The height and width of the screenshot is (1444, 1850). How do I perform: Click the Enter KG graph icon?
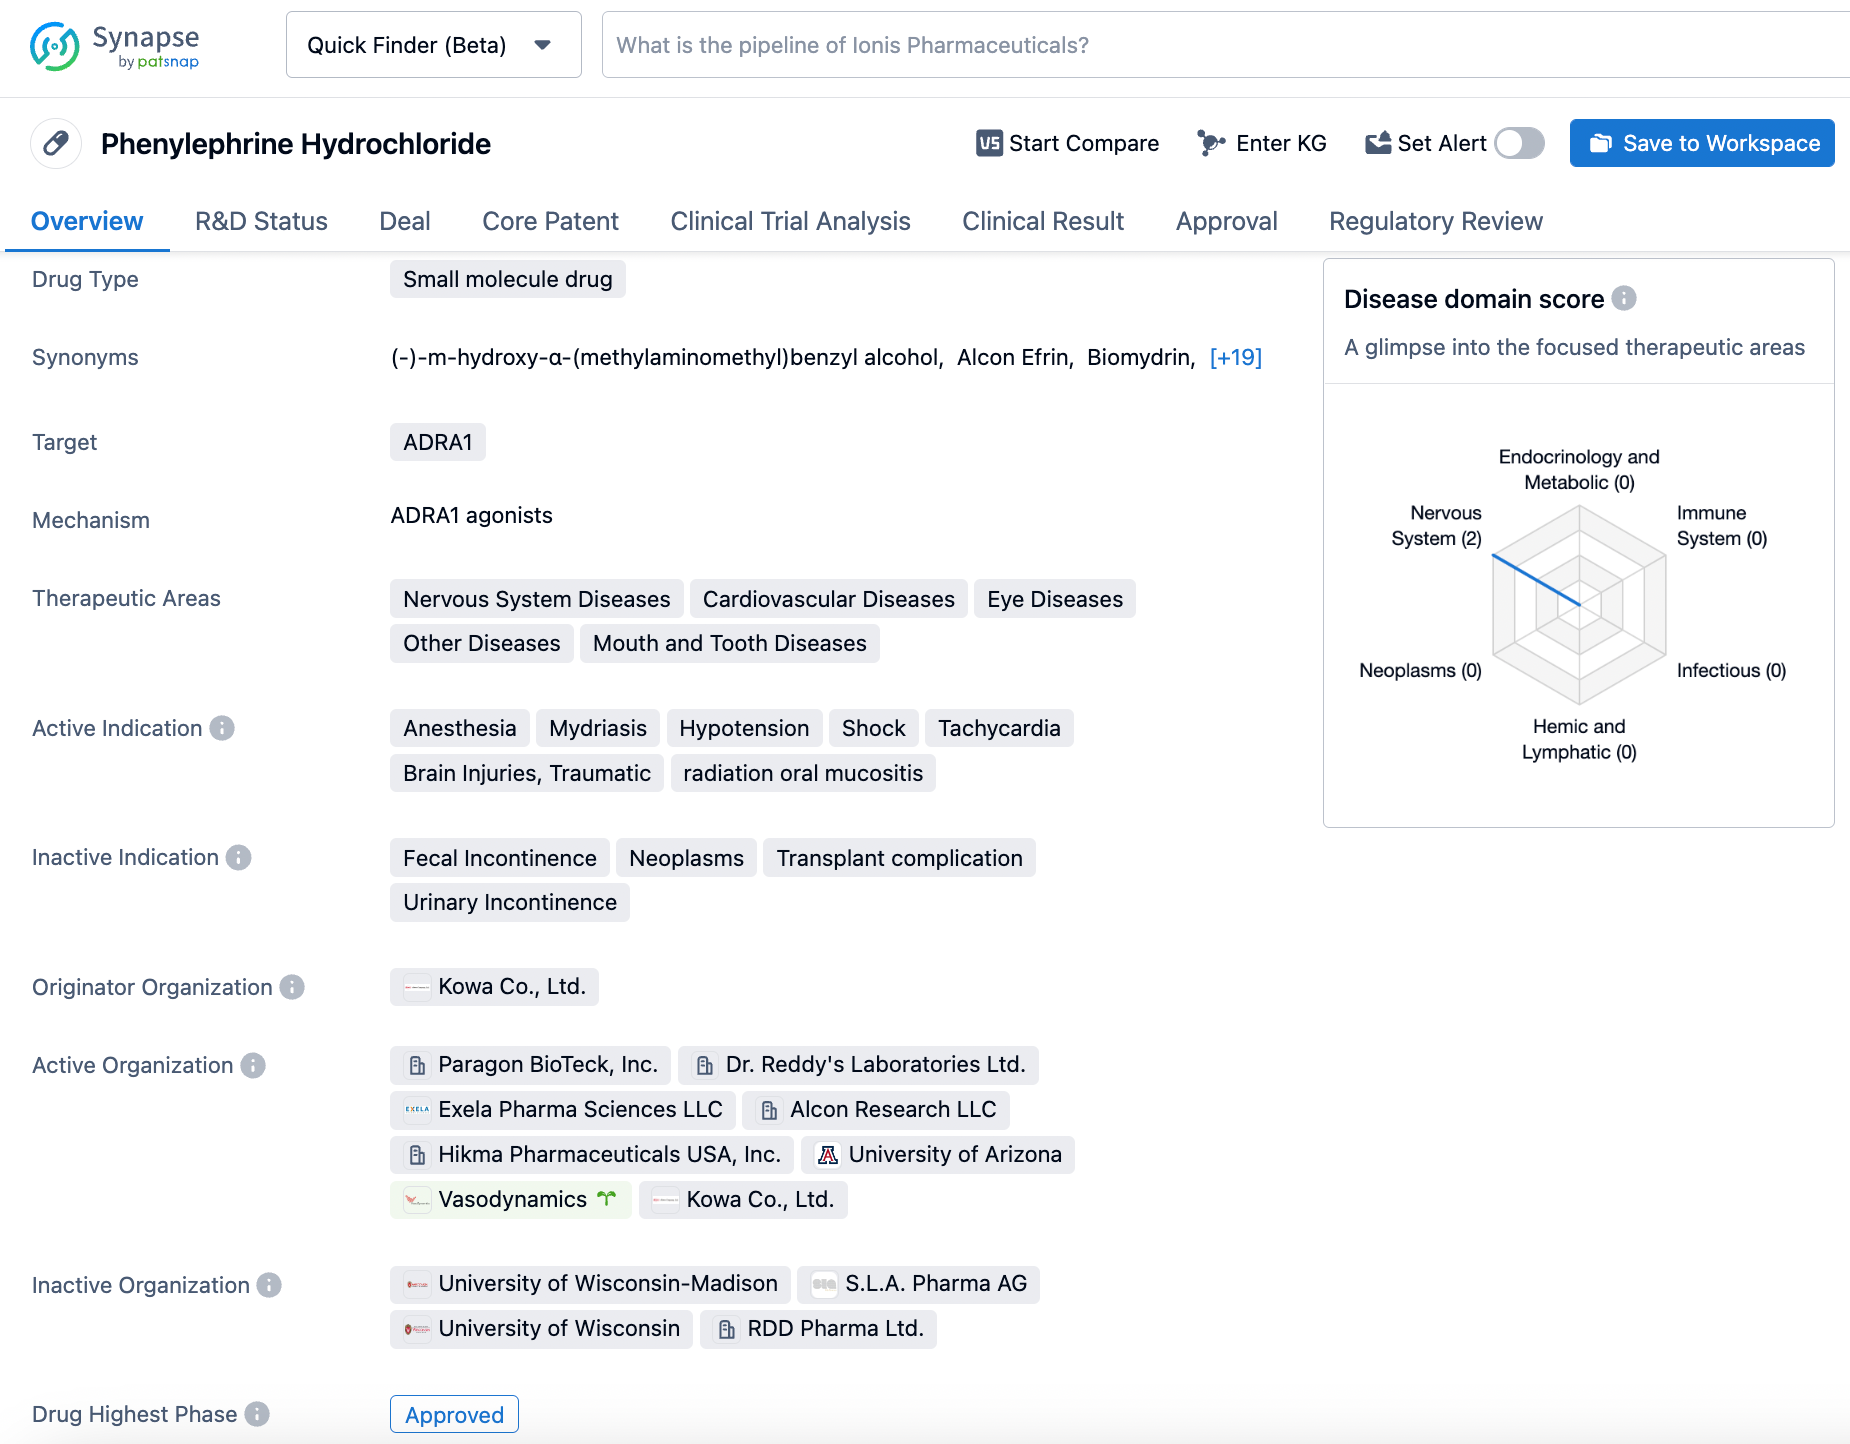1211,143
